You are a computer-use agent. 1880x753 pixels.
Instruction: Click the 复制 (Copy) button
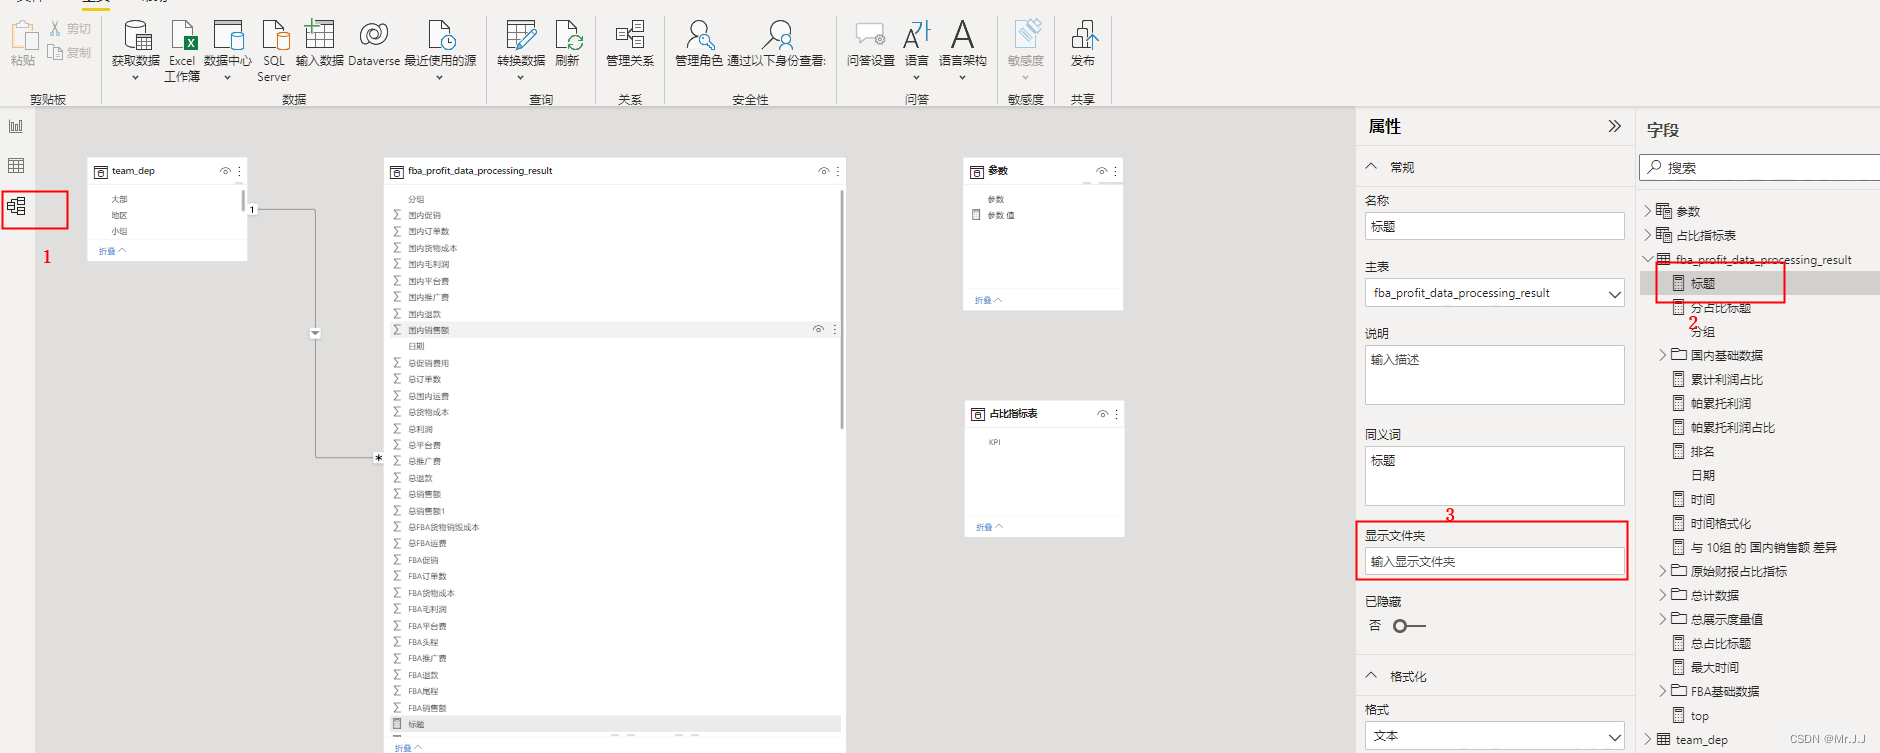pos(70,52)
